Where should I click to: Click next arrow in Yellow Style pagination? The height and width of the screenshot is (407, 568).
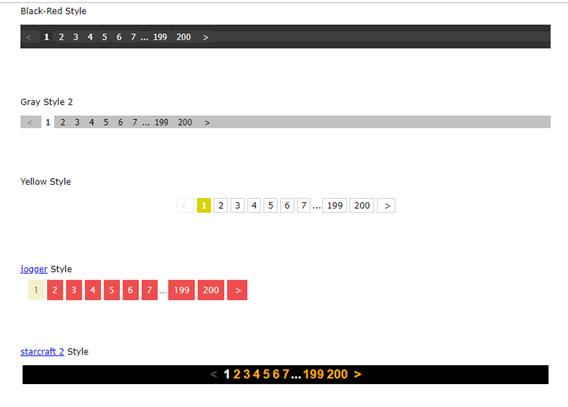[386, 206]
